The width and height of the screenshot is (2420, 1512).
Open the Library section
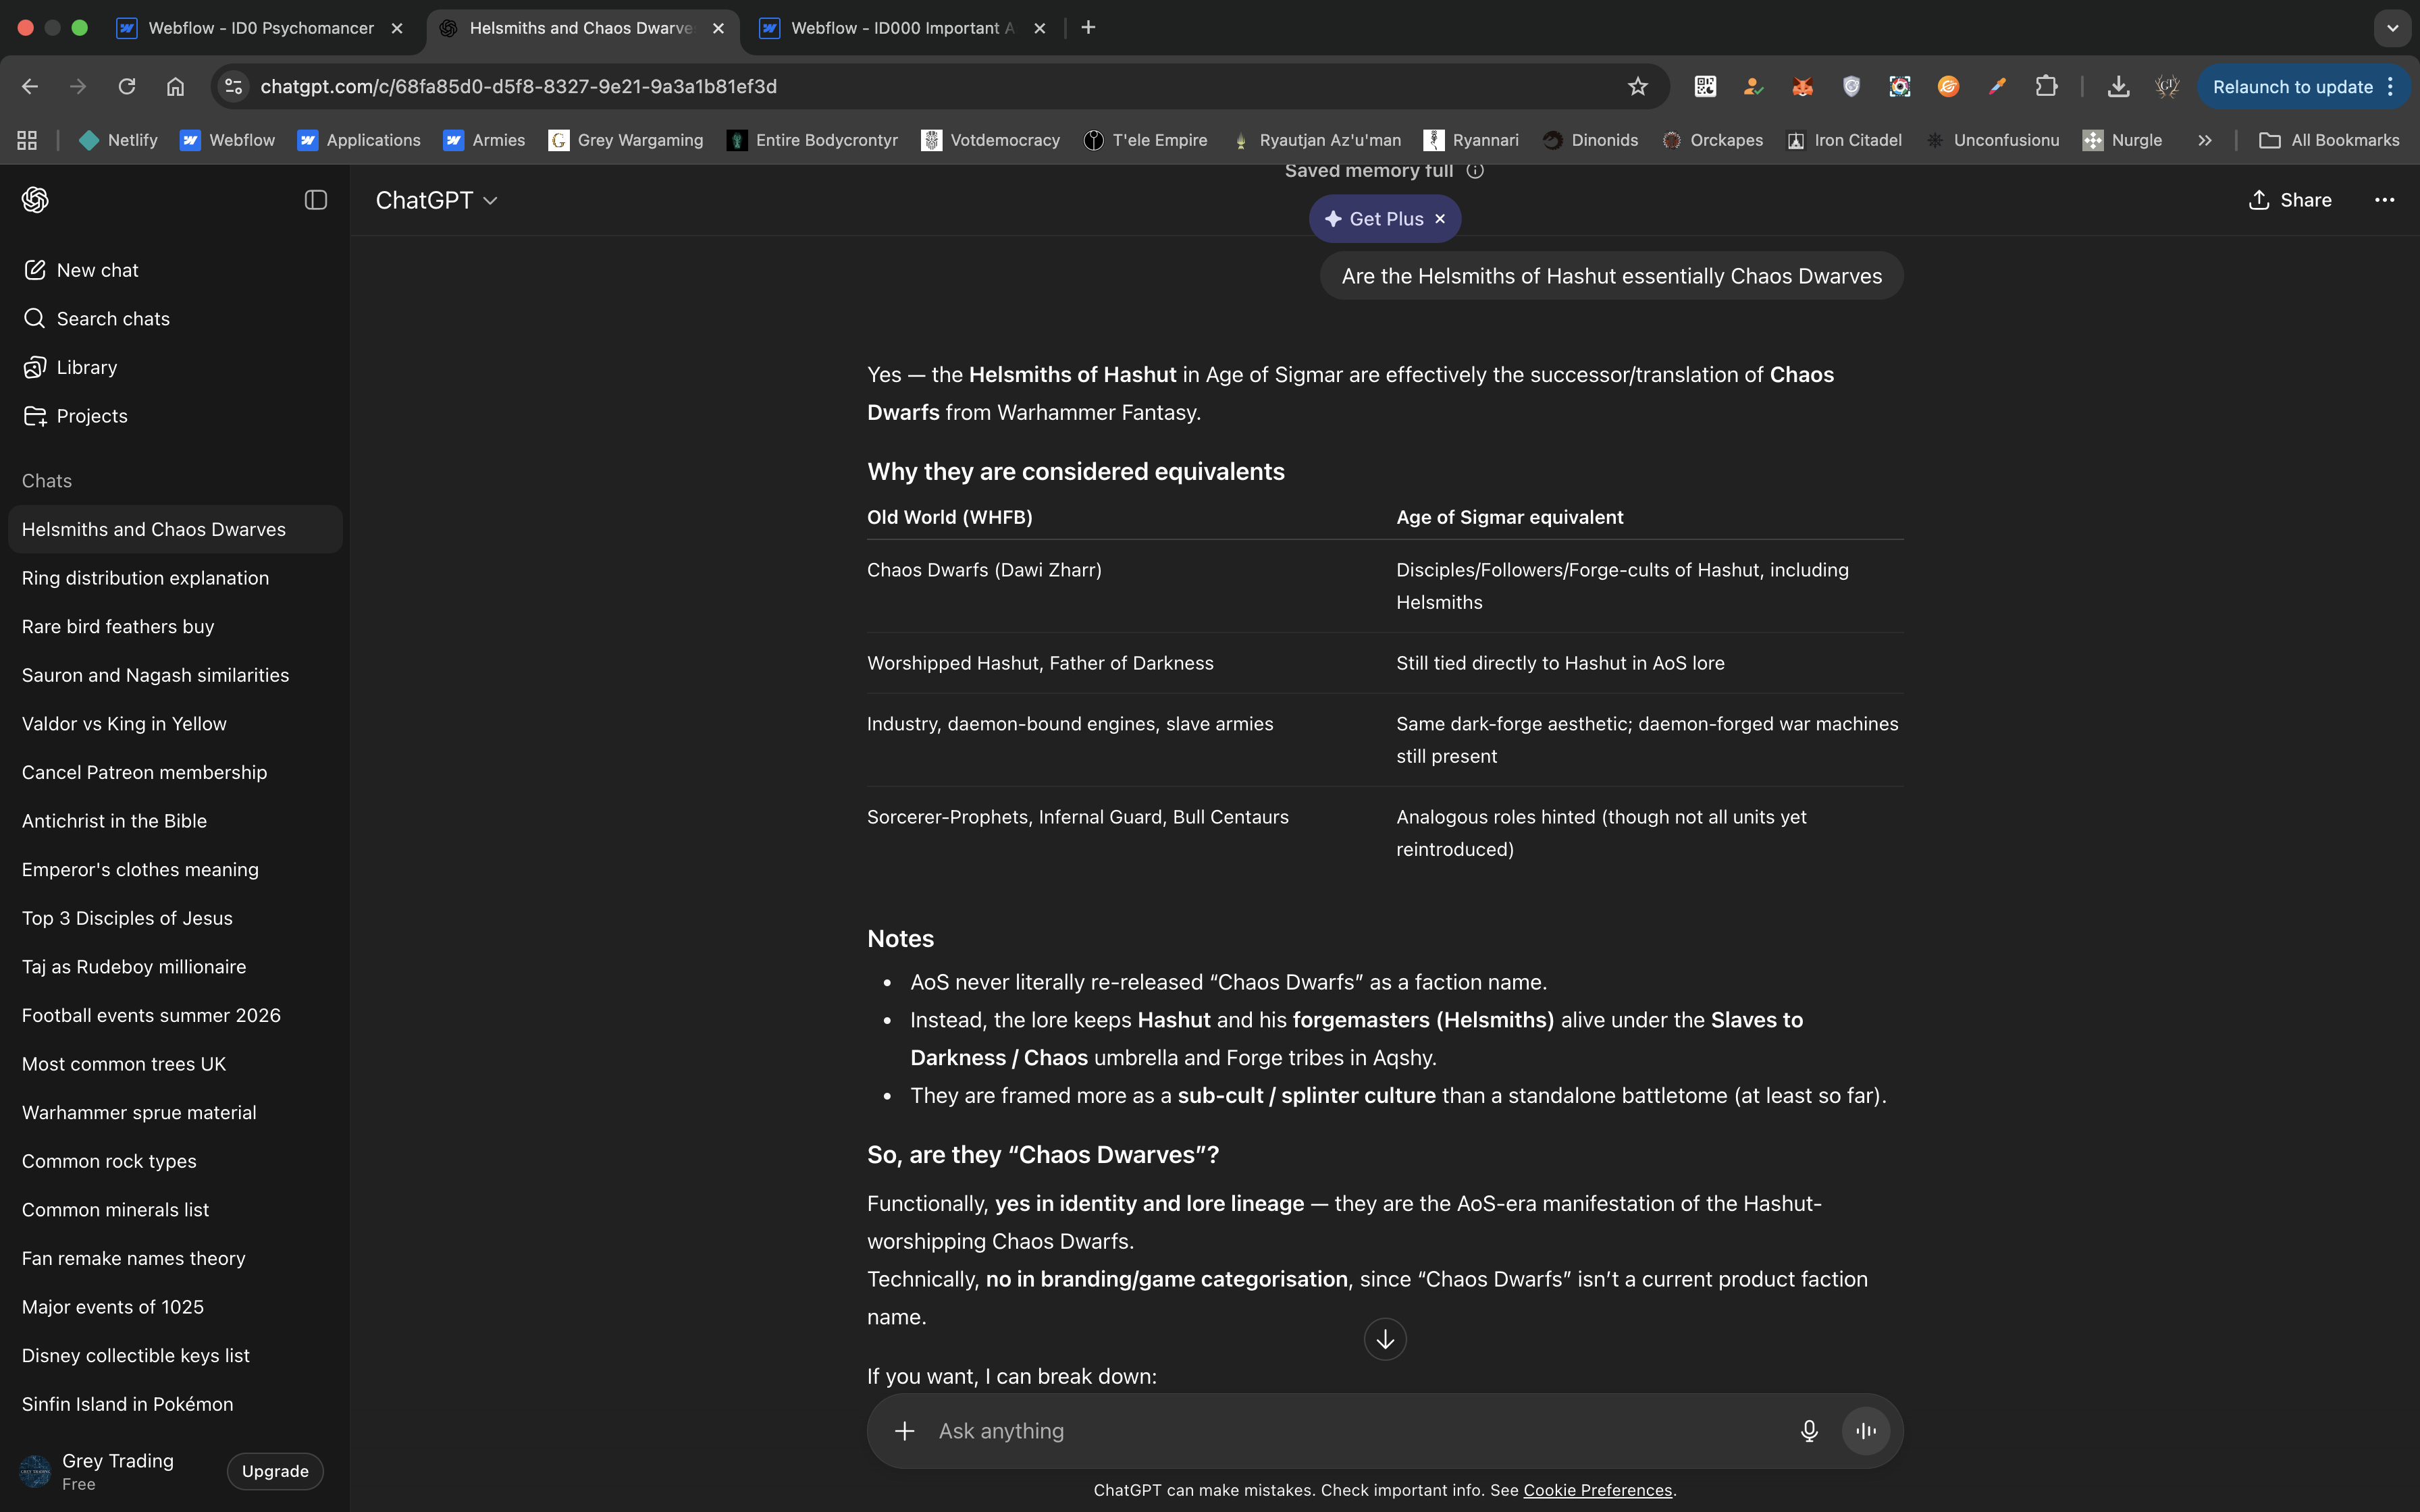86,367
